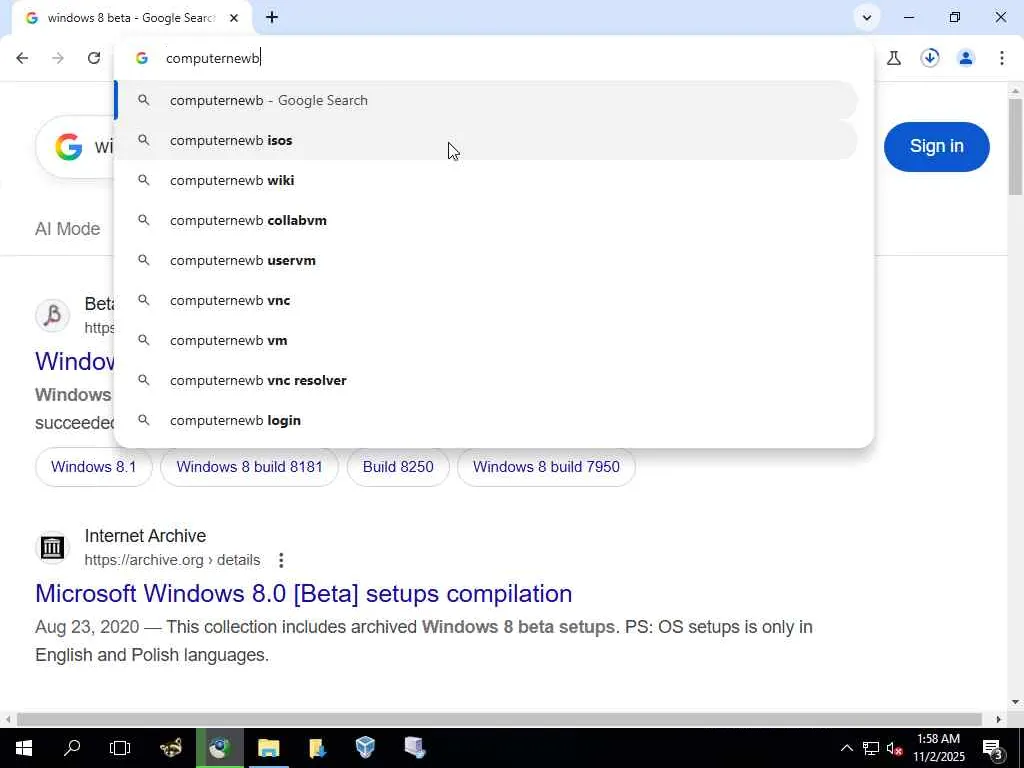Open a new tab with plus button
This screenshot has width=1024, height=768.
coord(272,18)
